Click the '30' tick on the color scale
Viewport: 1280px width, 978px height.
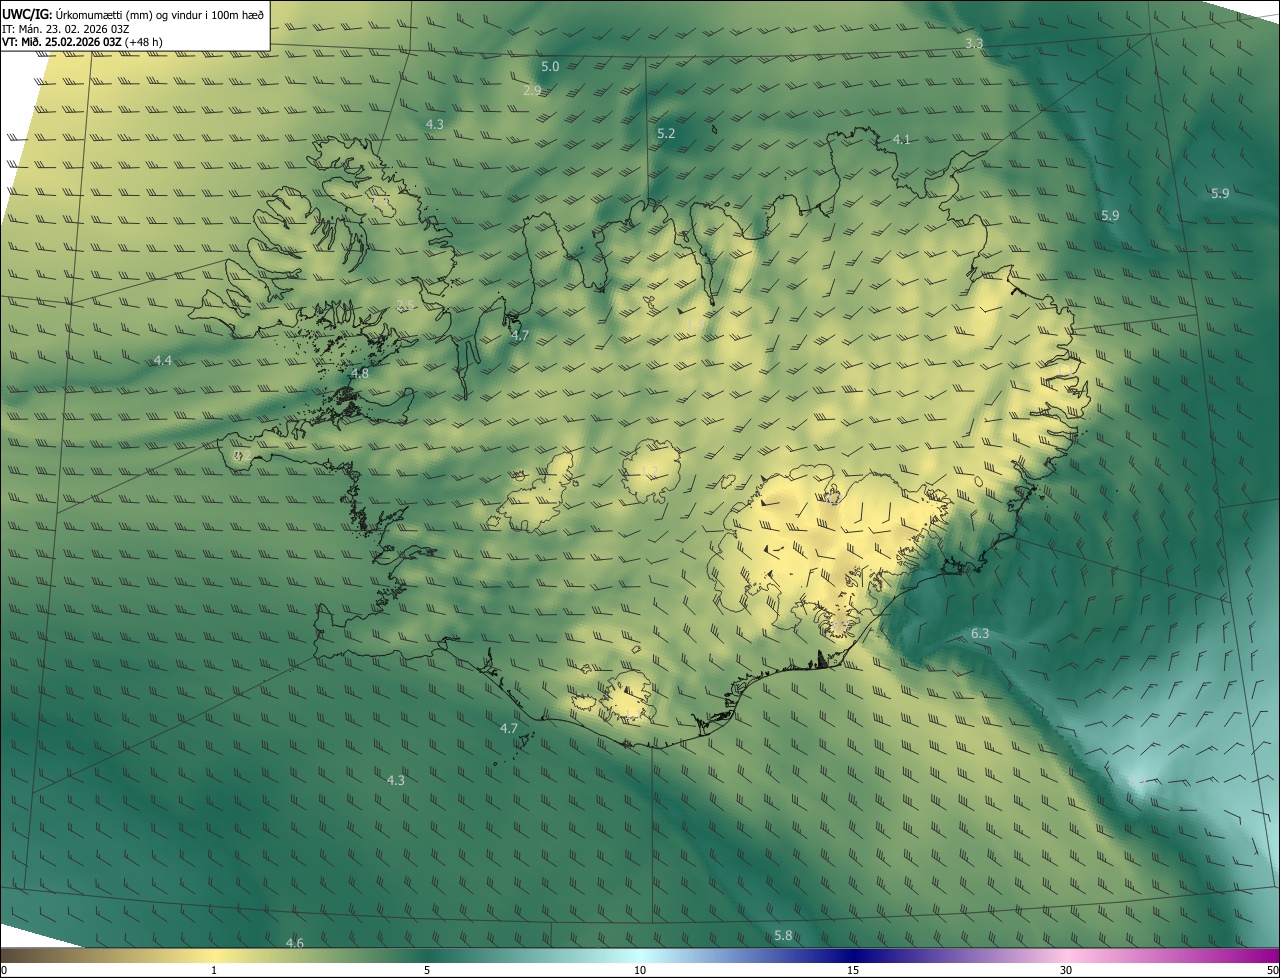[x=1066, y=970]
